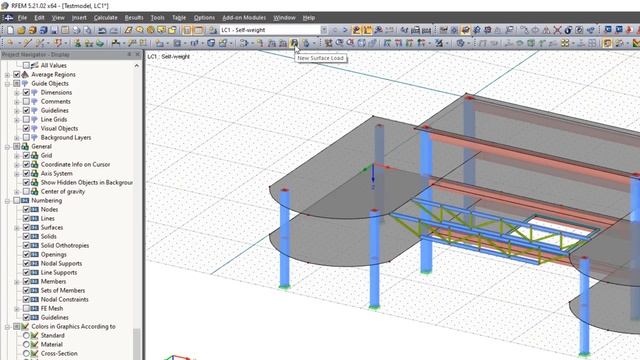This screenshot has height=360, width=640.
Task: Select the Standard color radio button
Action: [26, 335]
